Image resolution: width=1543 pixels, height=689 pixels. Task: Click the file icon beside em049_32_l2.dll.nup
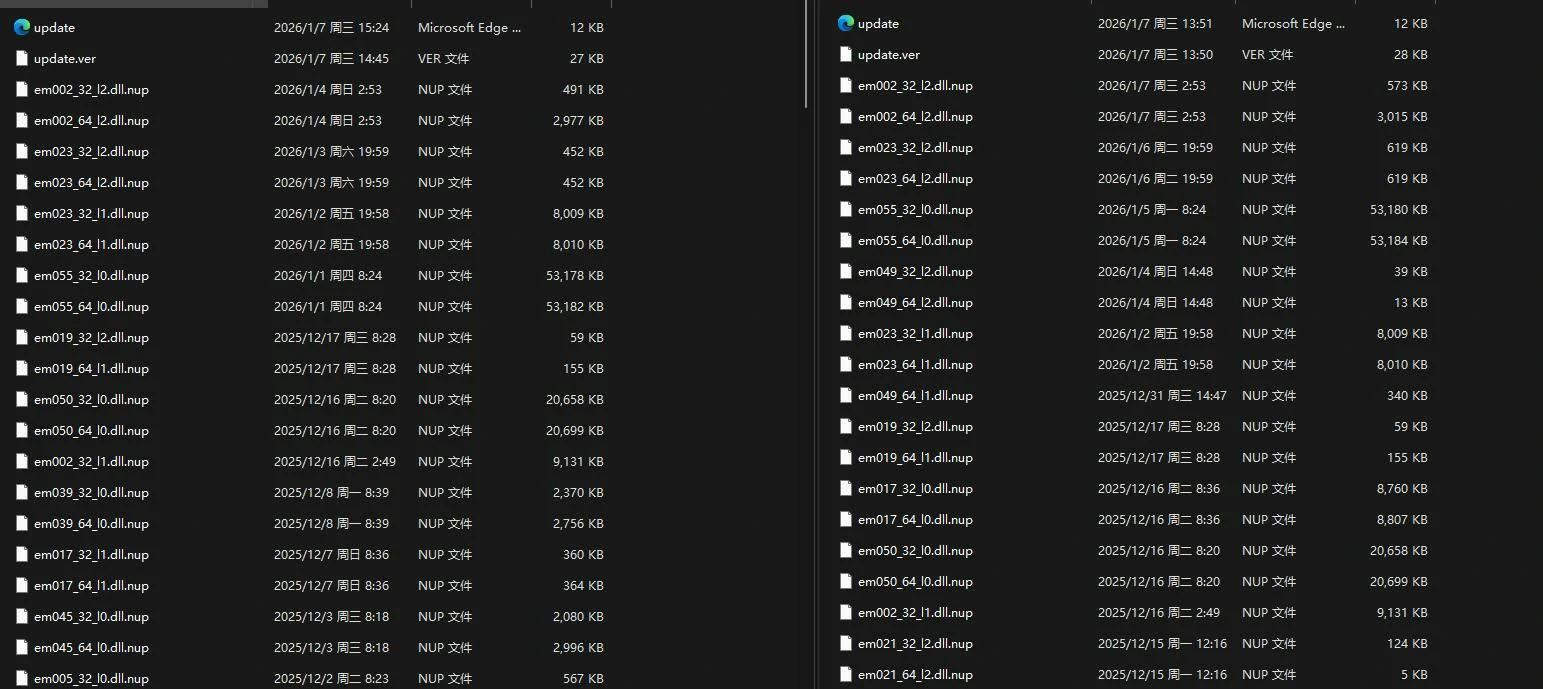pos(846,272)
